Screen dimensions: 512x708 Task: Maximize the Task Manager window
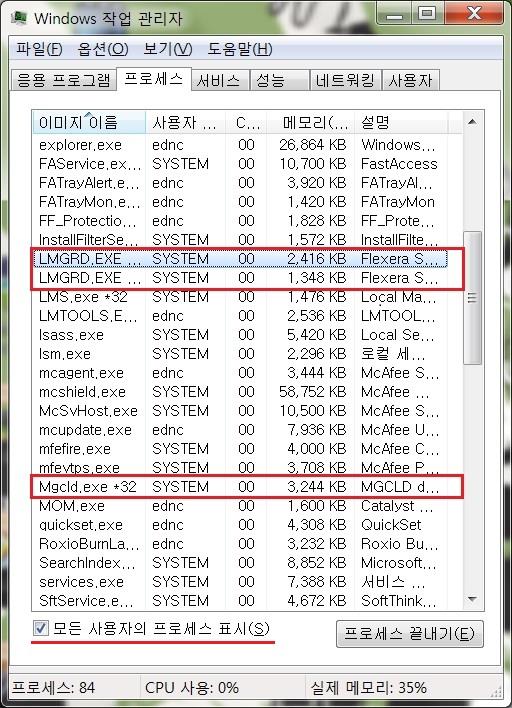(x=427, y=15)
